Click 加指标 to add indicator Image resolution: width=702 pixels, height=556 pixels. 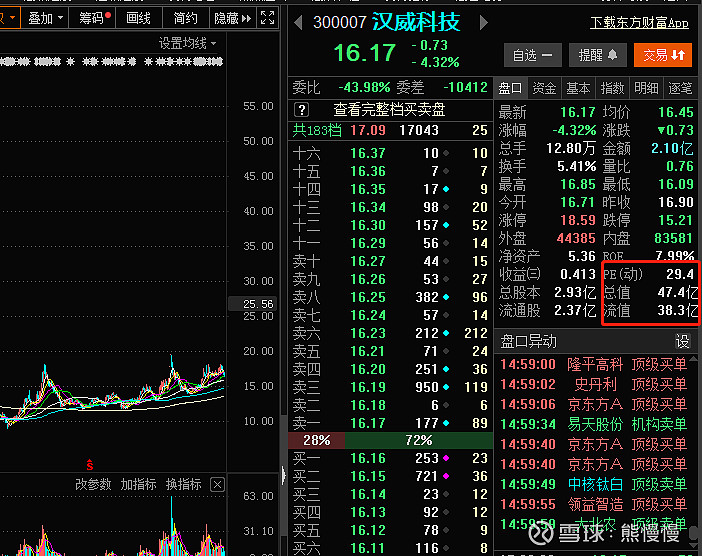coord(138,484)
